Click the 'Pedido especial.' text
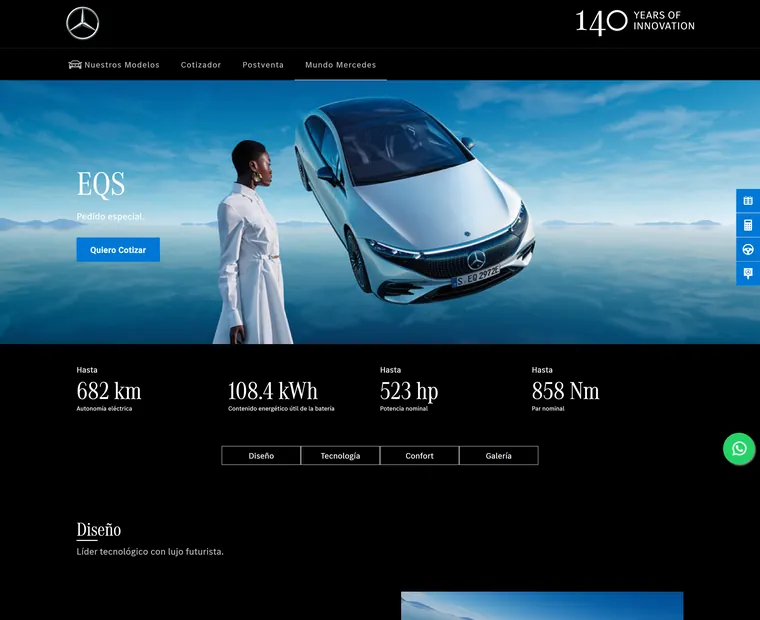 111,217
